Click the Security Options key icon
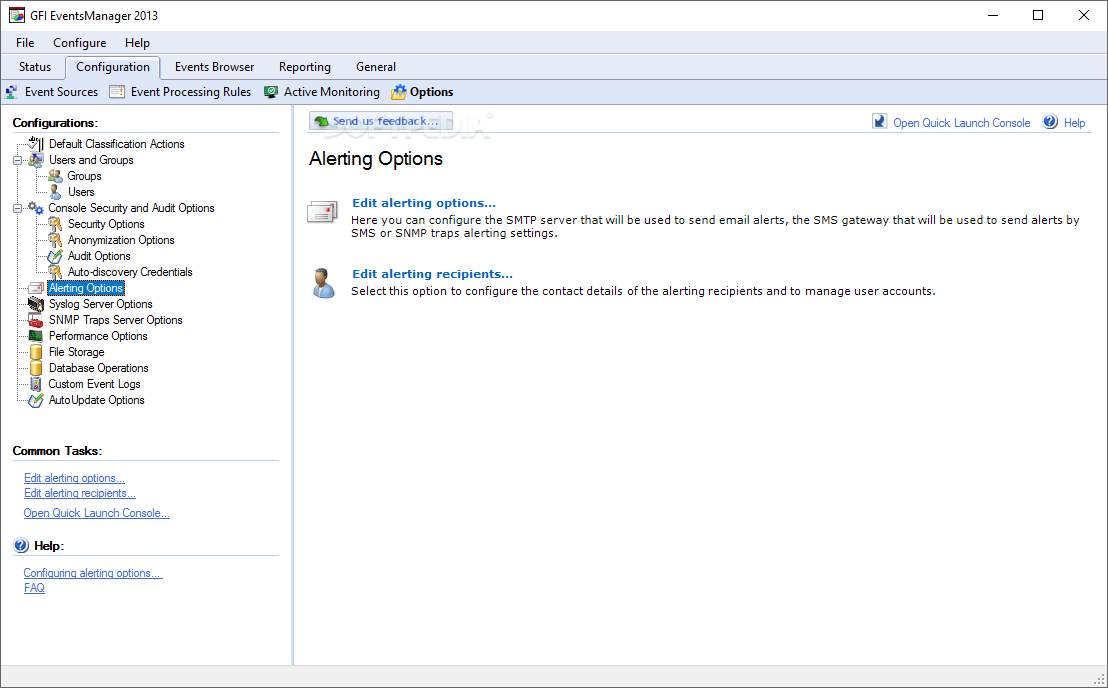This screenshot has width=1108, height=688. point(54,224)
